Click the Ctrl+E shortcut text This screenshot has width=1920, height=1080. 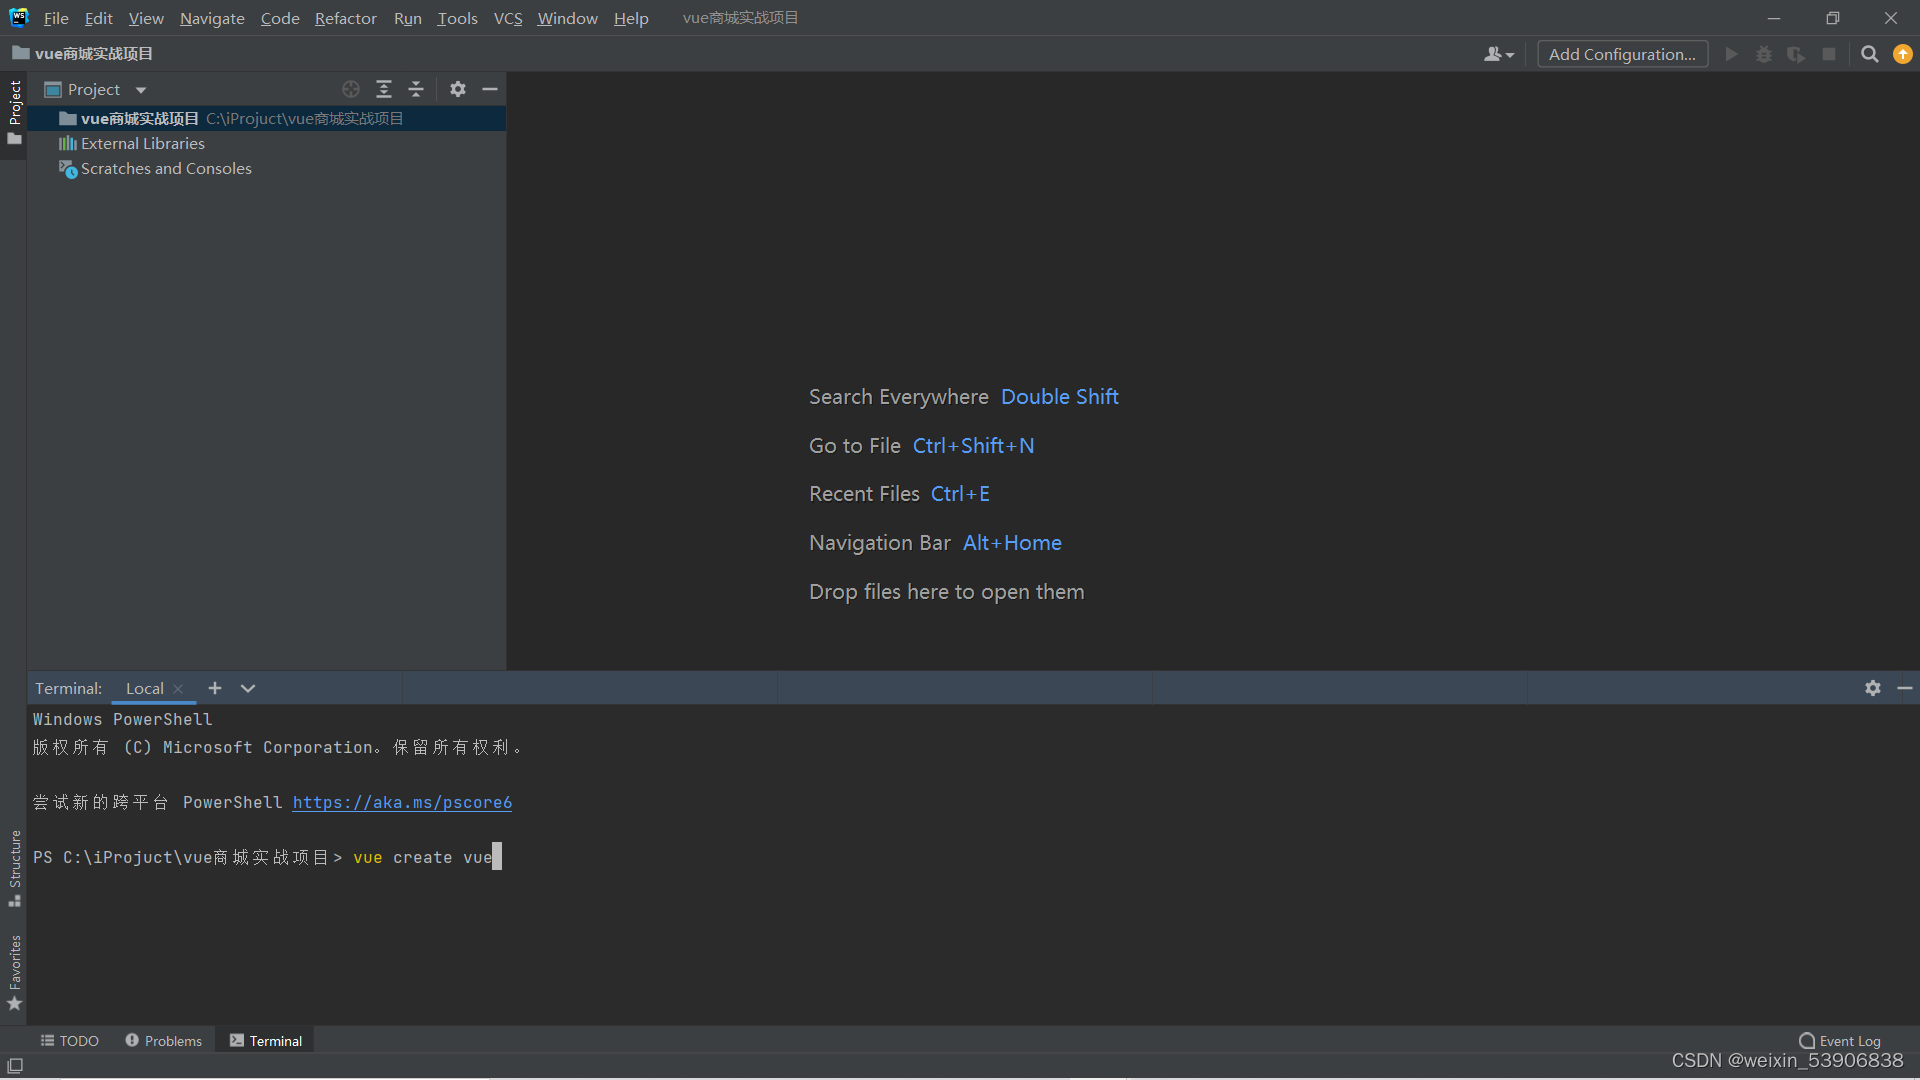pyautogui.click(x=960, y=494)
